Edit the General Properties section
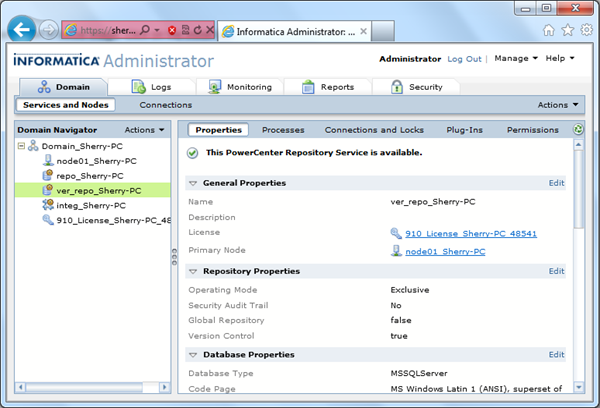Screen dimensions: 600x408 tap(556, 183)
